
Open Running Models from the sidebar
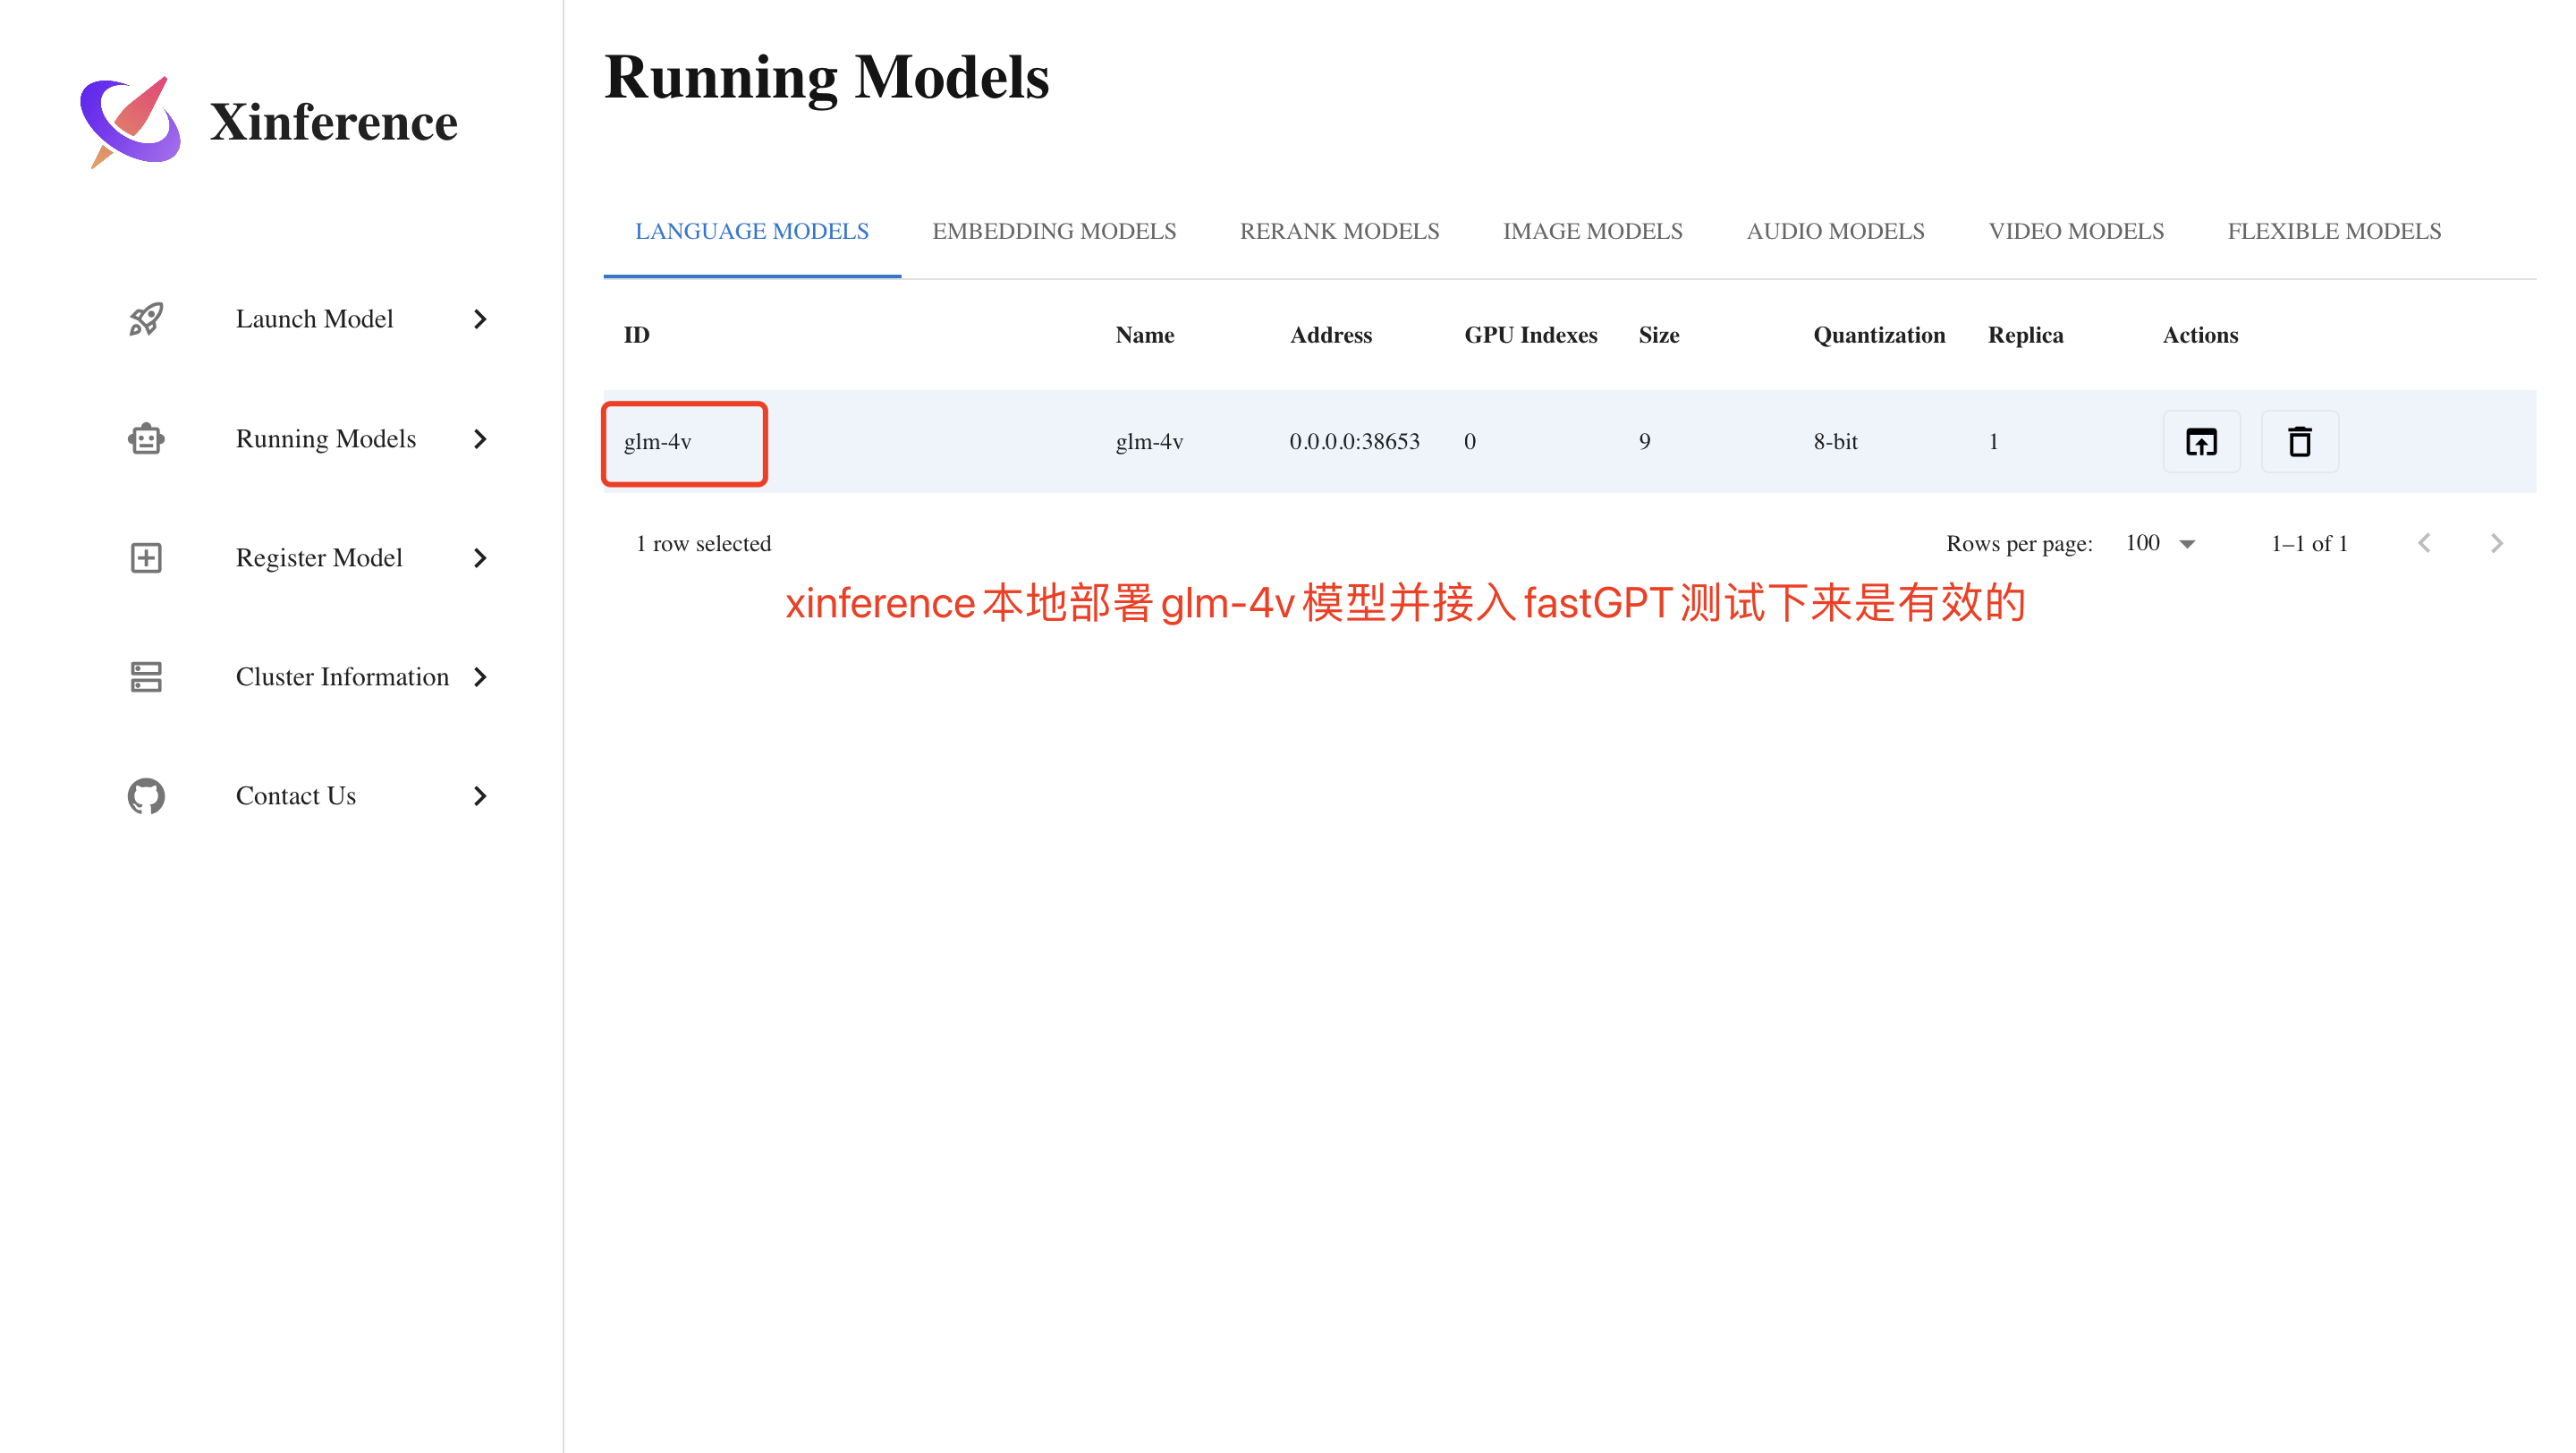pyautogui.click(x=325, y=438)
